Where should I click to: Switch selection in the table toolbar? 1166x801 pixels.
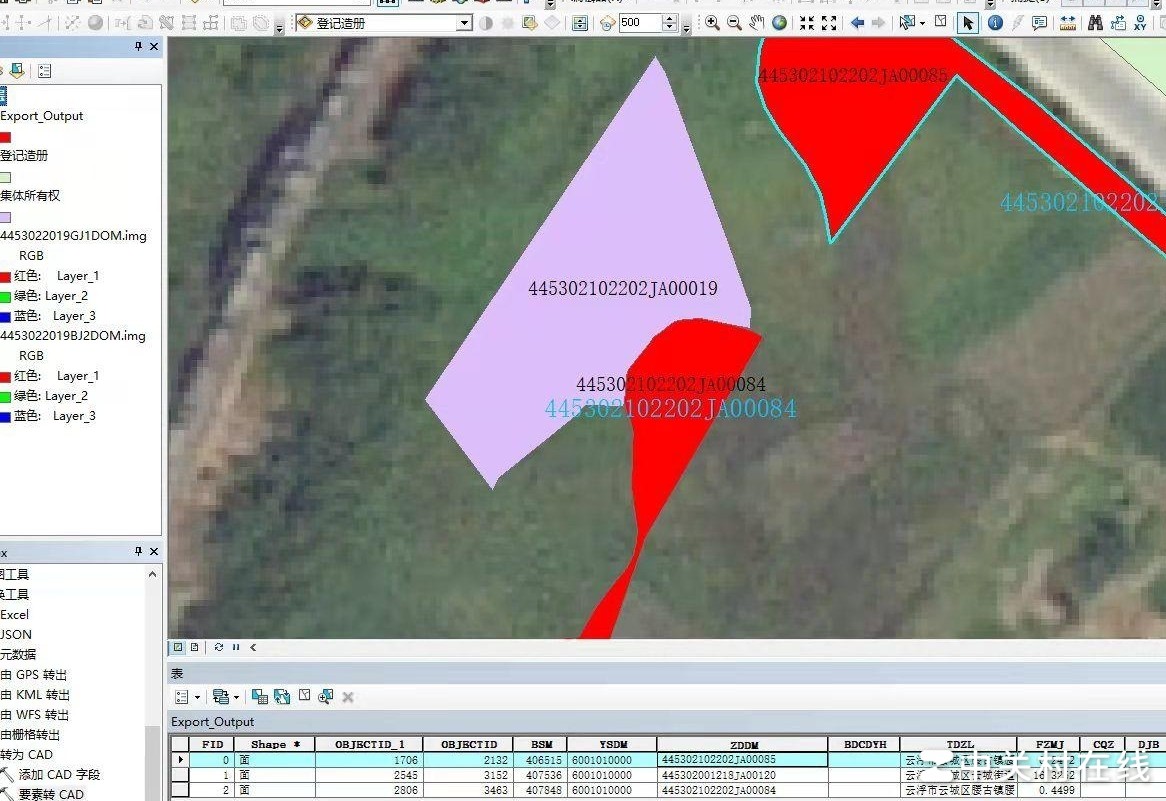[x=282, y=697]
